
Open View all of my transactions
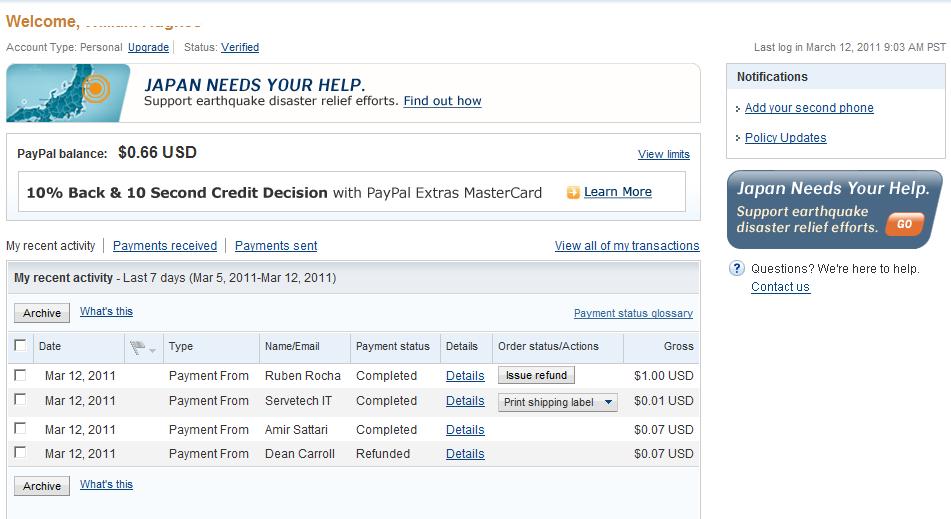[x=627, y=246]
